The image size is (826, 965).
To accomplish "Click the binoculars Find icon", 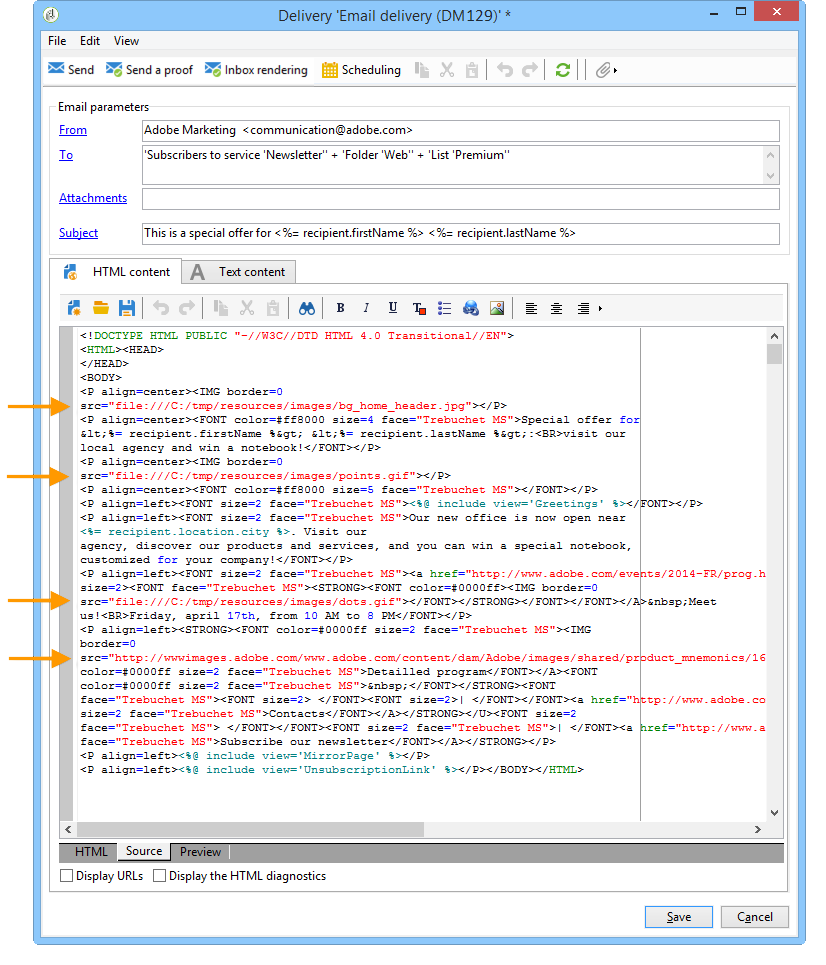I will [x=307, y=308].
